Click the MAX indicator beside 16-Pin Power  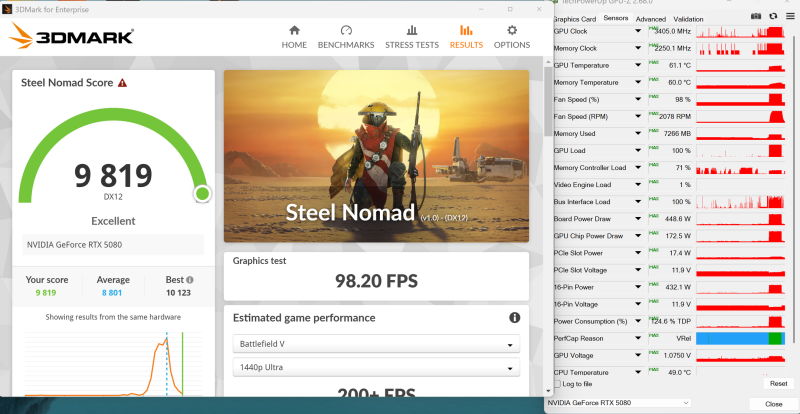click(653, 284)
